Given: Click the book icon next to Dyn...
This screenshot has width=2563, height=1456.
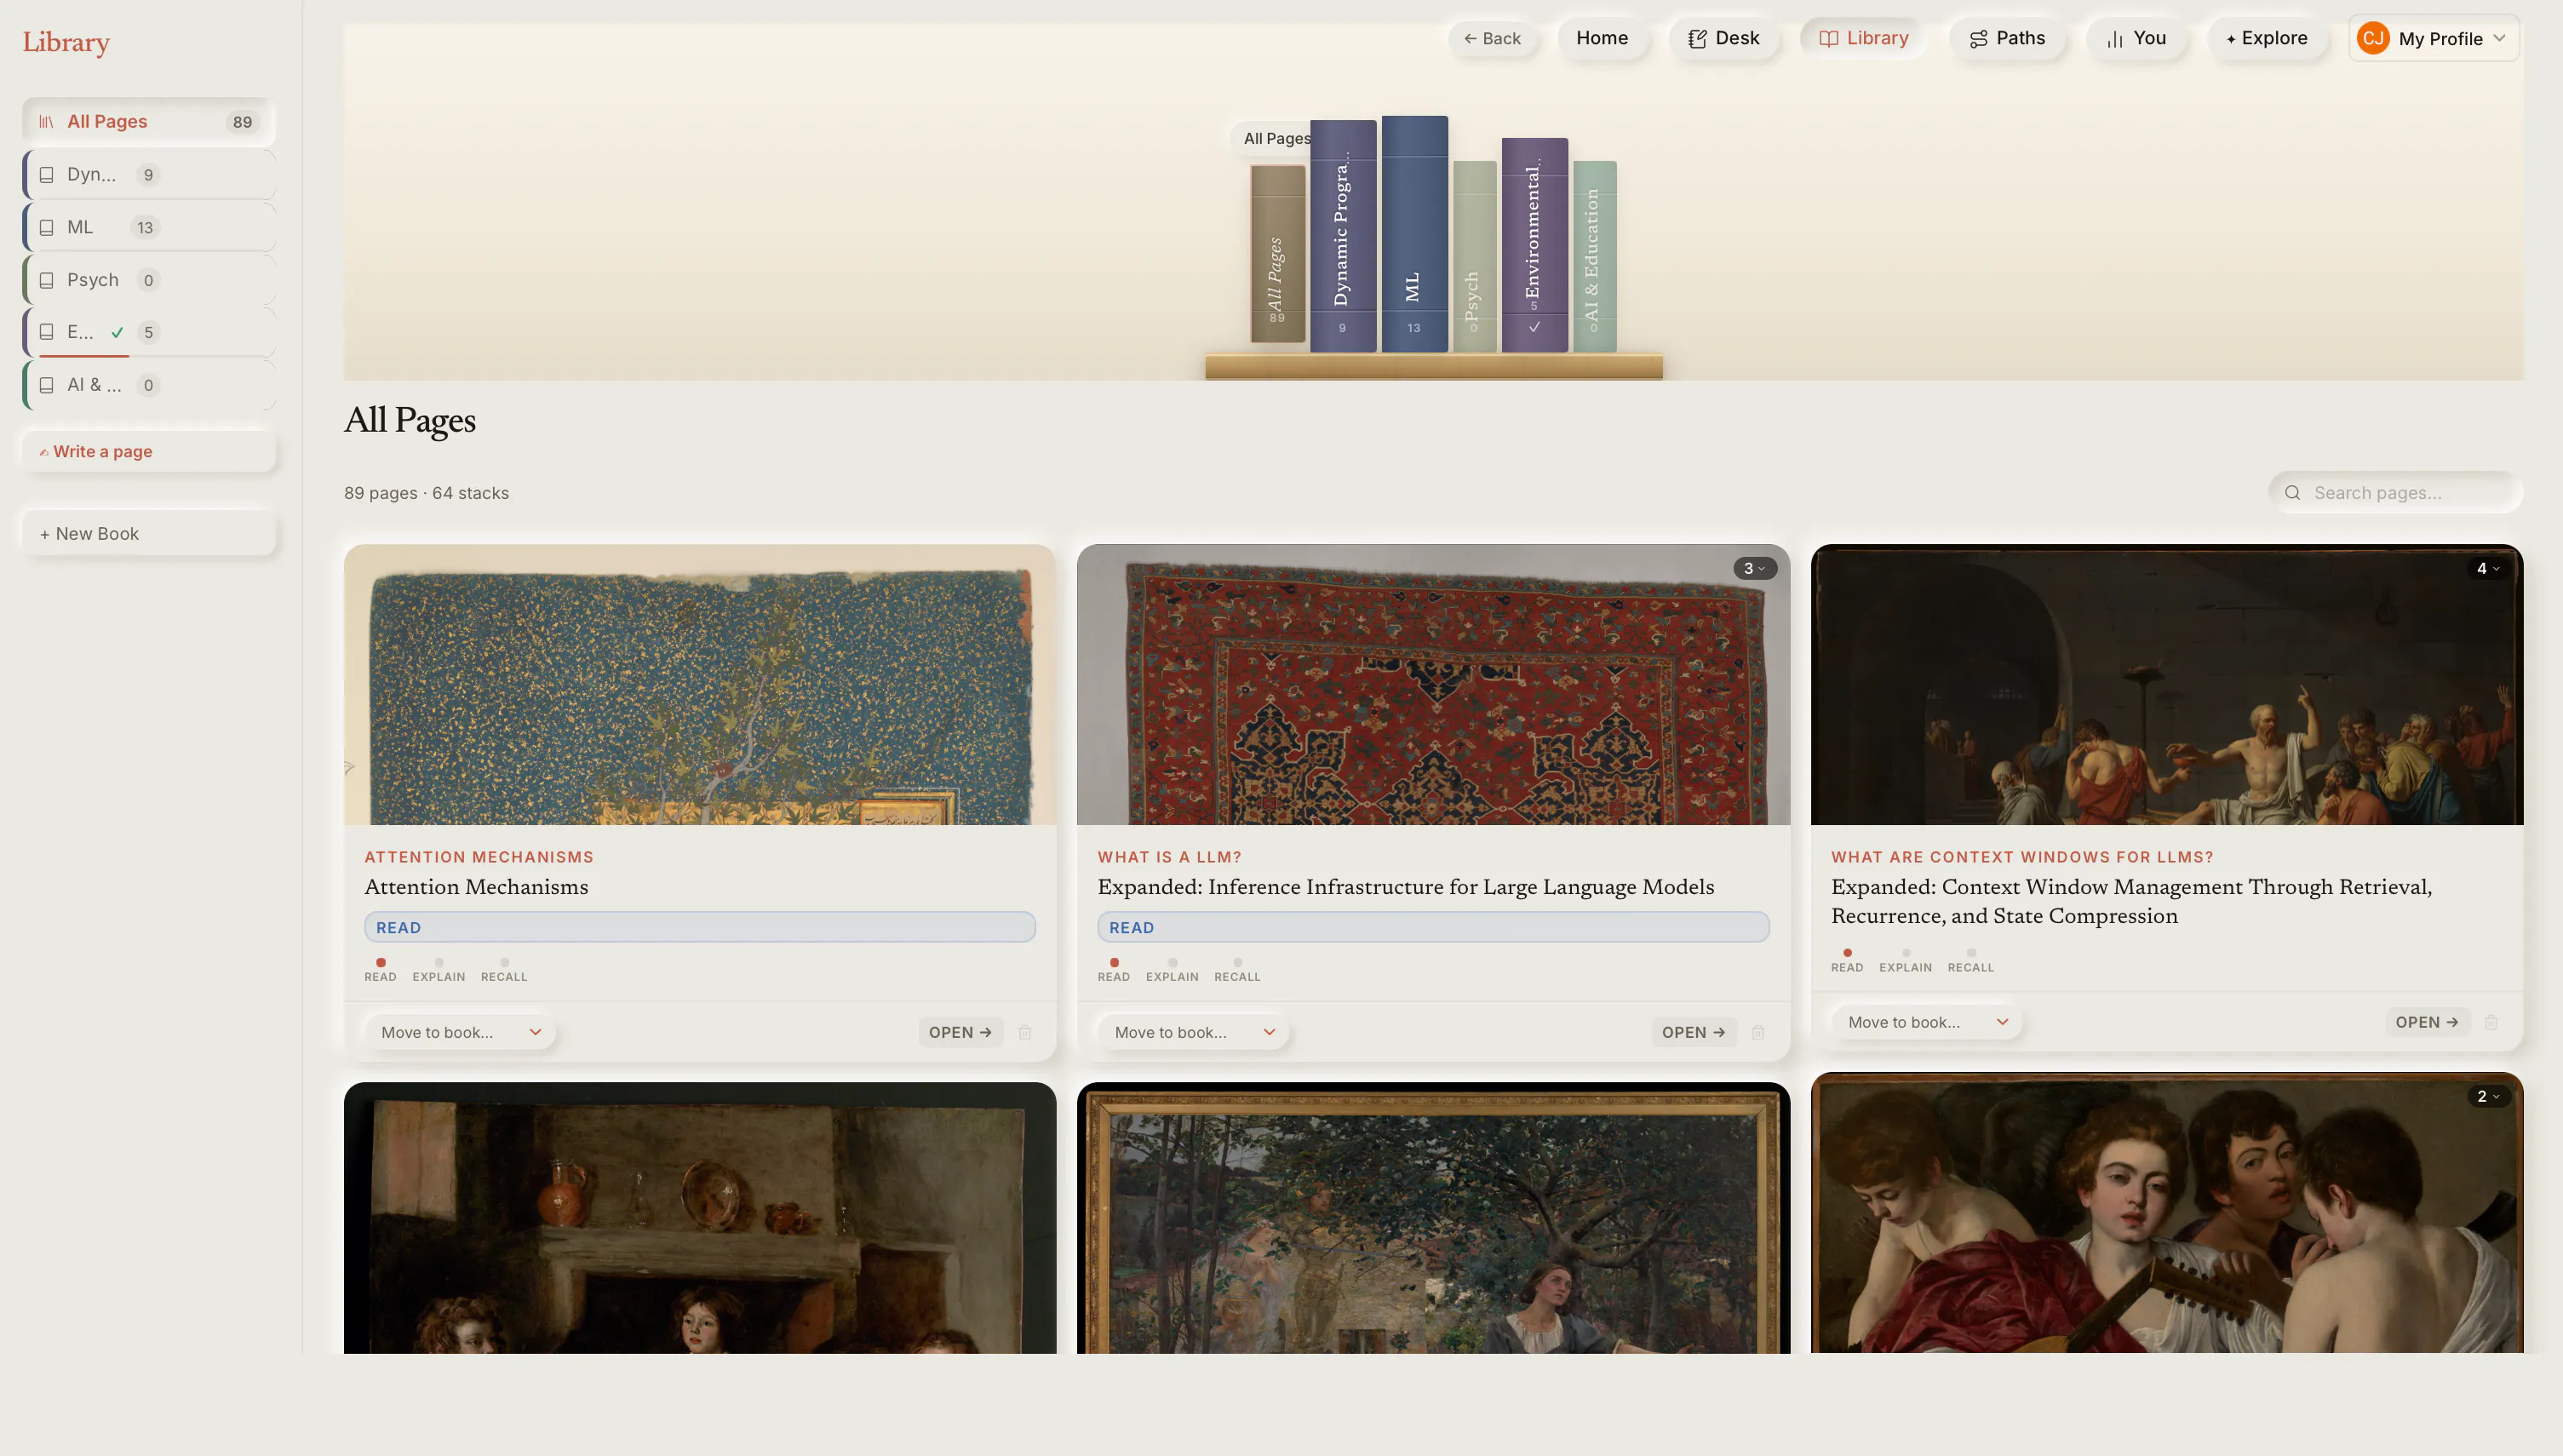Looking at the screenshot, I should coord(46,175).
